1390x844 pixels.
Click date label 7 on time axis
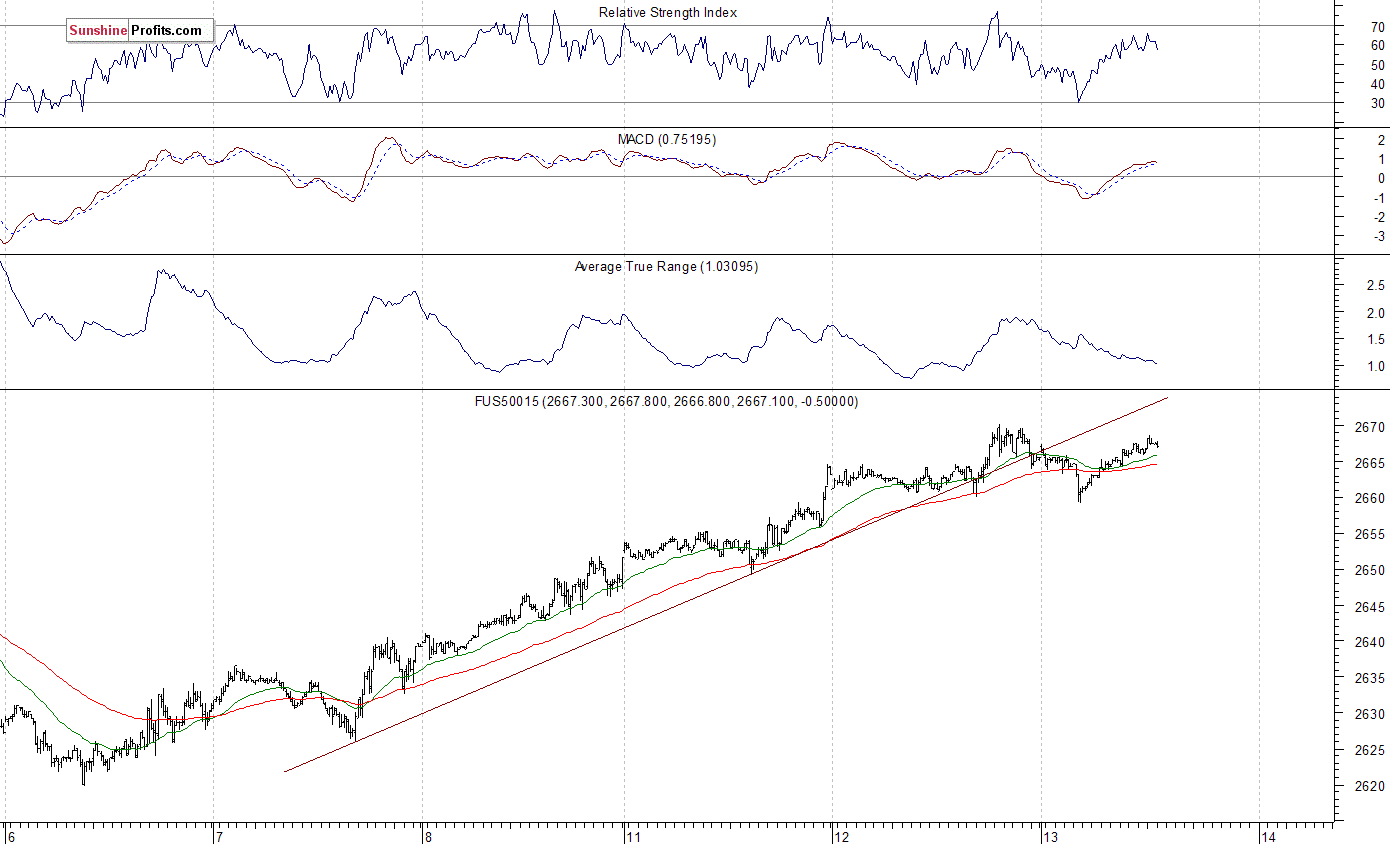point(217,836)
